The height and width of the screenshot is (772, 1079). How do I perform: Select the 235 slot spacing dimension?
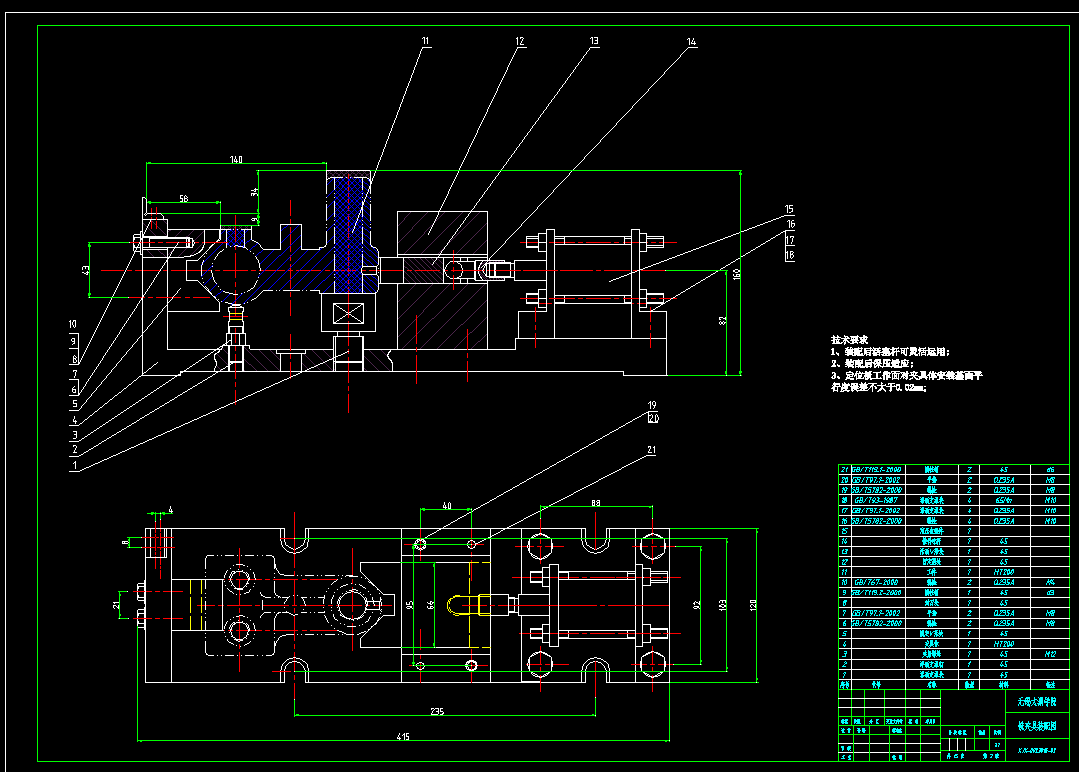437,711
